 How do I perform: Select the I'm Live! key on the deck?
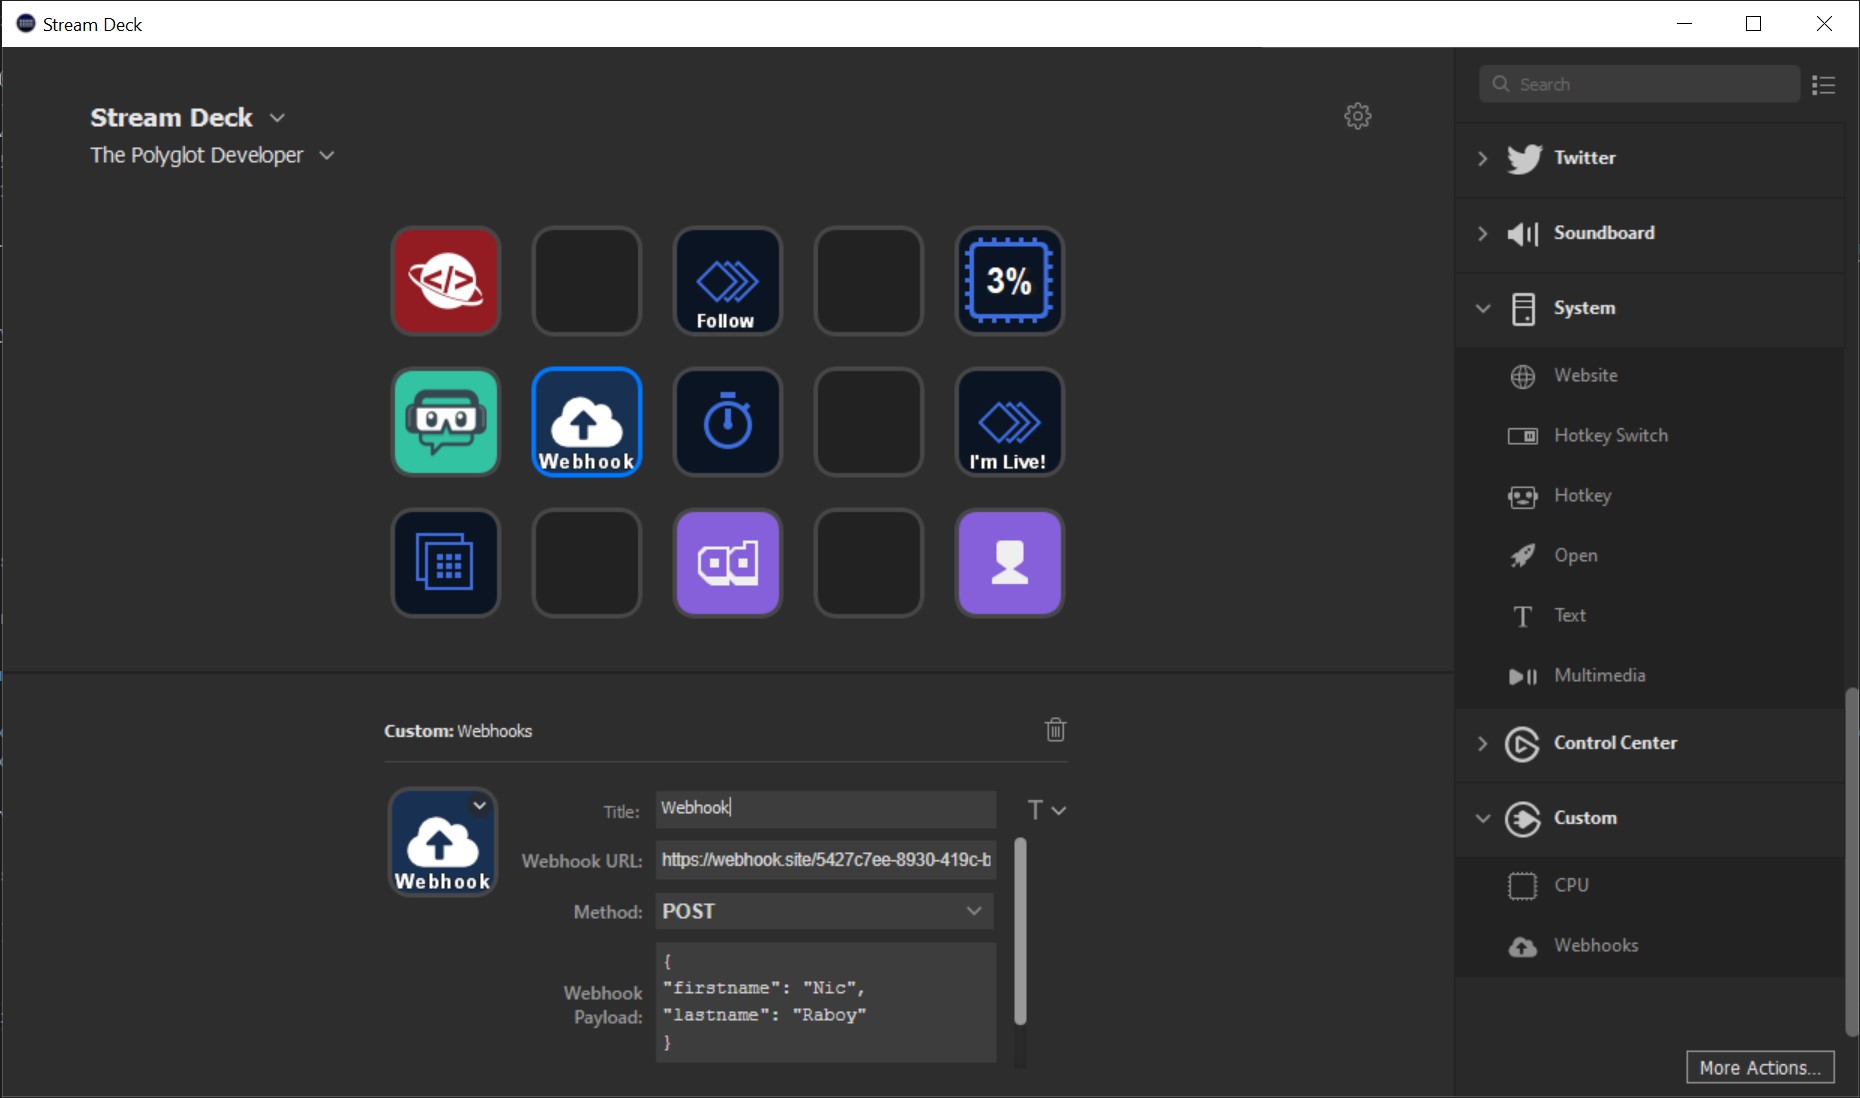tap(1010, 422)
